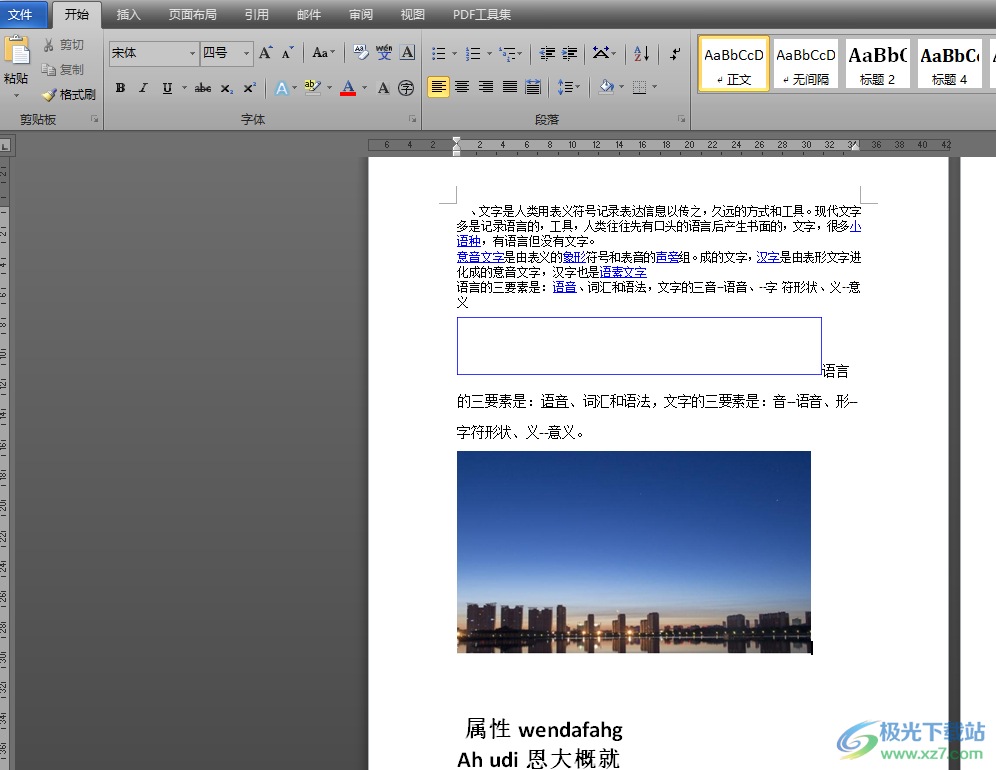Click the Increase Indent icon
996x770 pixels.
[x=570, y=54]
